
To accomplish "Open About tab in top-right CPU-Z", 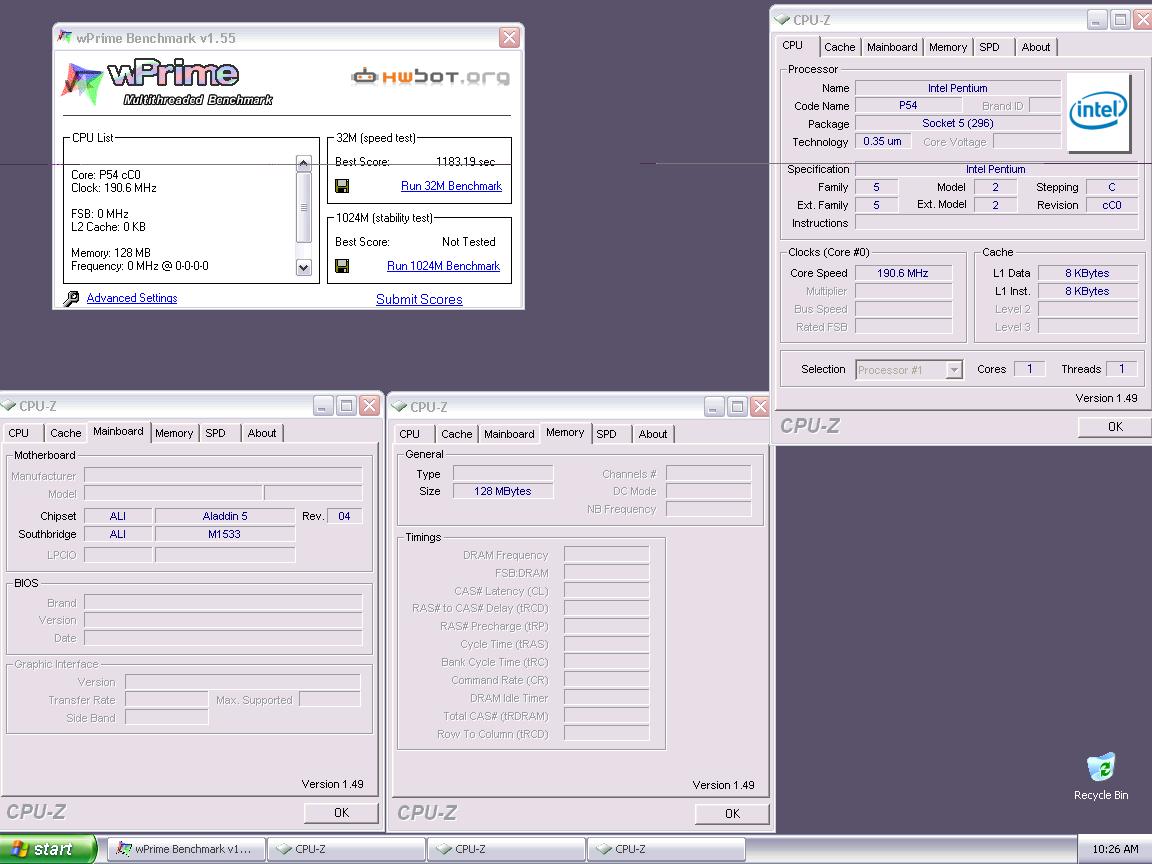I will (1035, 47).
